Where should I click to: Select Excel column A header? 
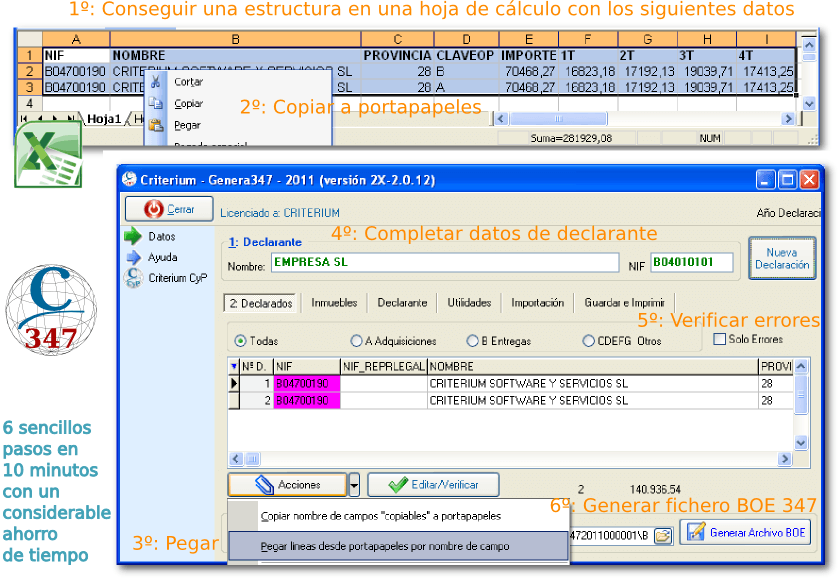pyautogui.click(x=76, y=40)
